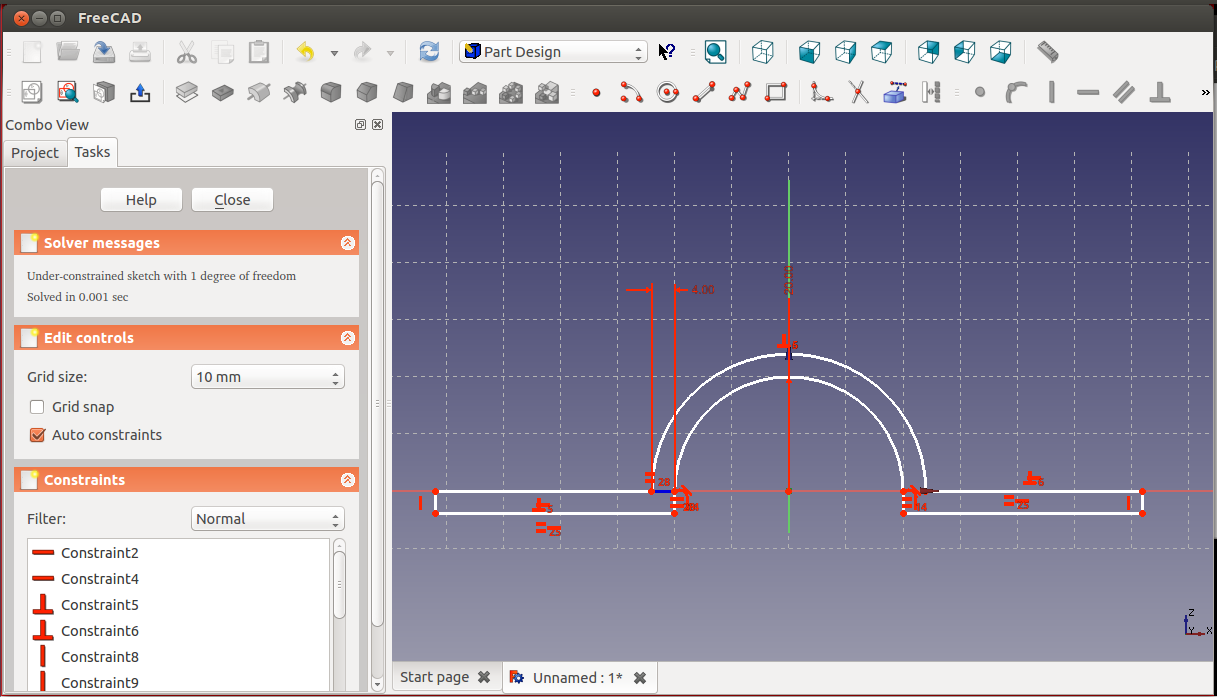The image size is (1217, 697).
Task: Collapse the Solver messages section
Action: coord(347,243)
